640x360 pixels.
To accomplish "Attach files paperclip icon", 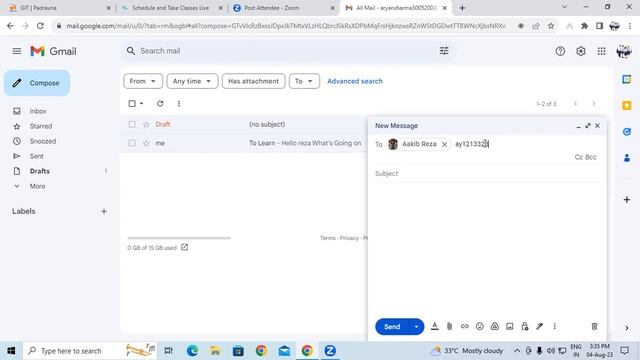I will tap(449, 326).
